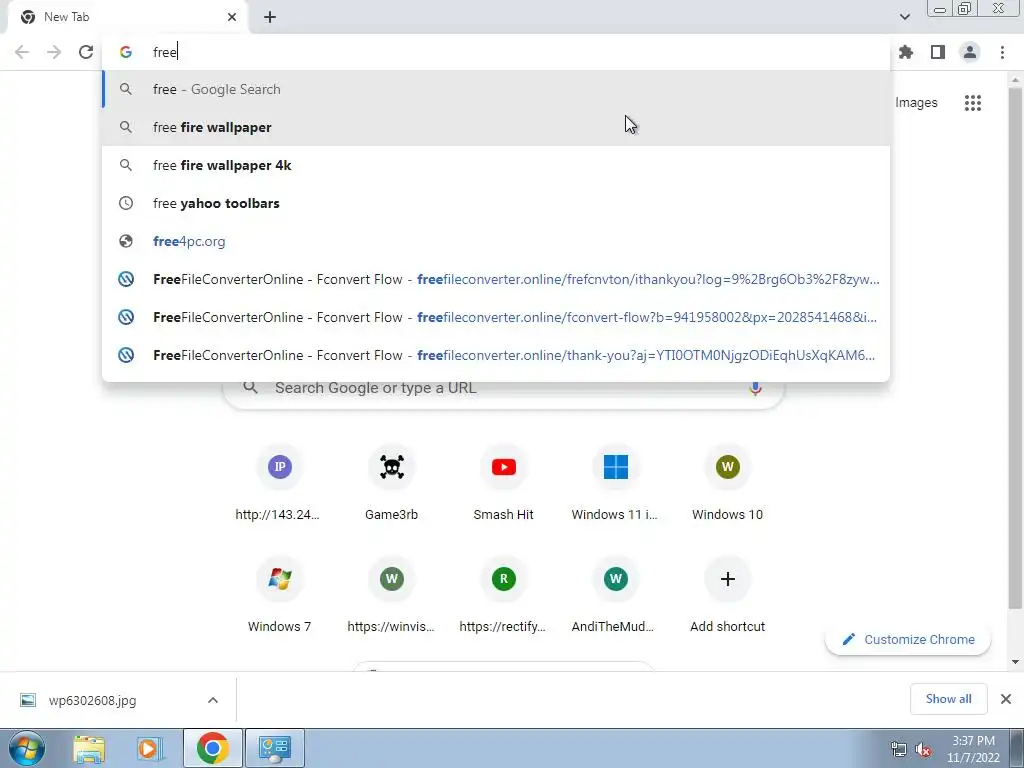
Task: Click the network tray icon
Action: (x=899, y=750)
